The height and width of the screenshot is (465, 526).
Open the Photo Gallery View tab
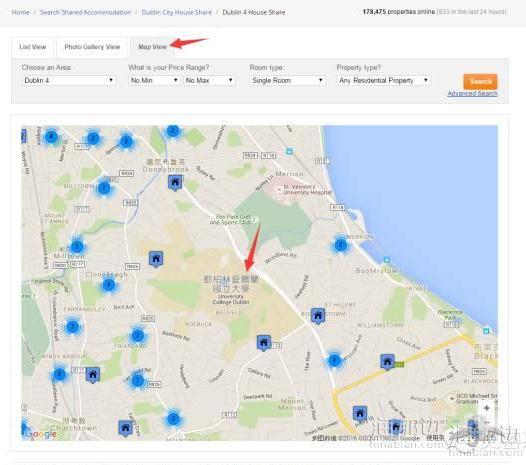[x=92, y=47]
